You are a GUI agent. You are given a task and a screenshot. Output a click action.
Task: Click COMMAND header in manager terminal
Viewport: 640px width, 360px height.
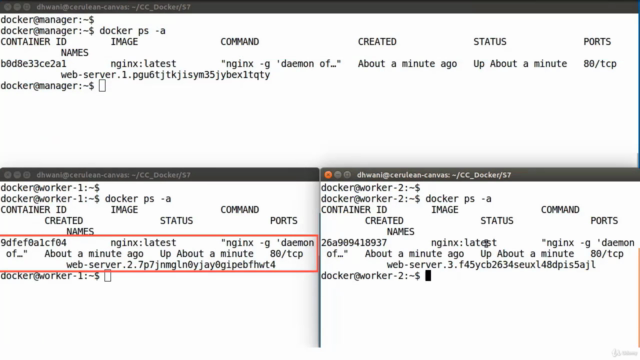(240, 42)
